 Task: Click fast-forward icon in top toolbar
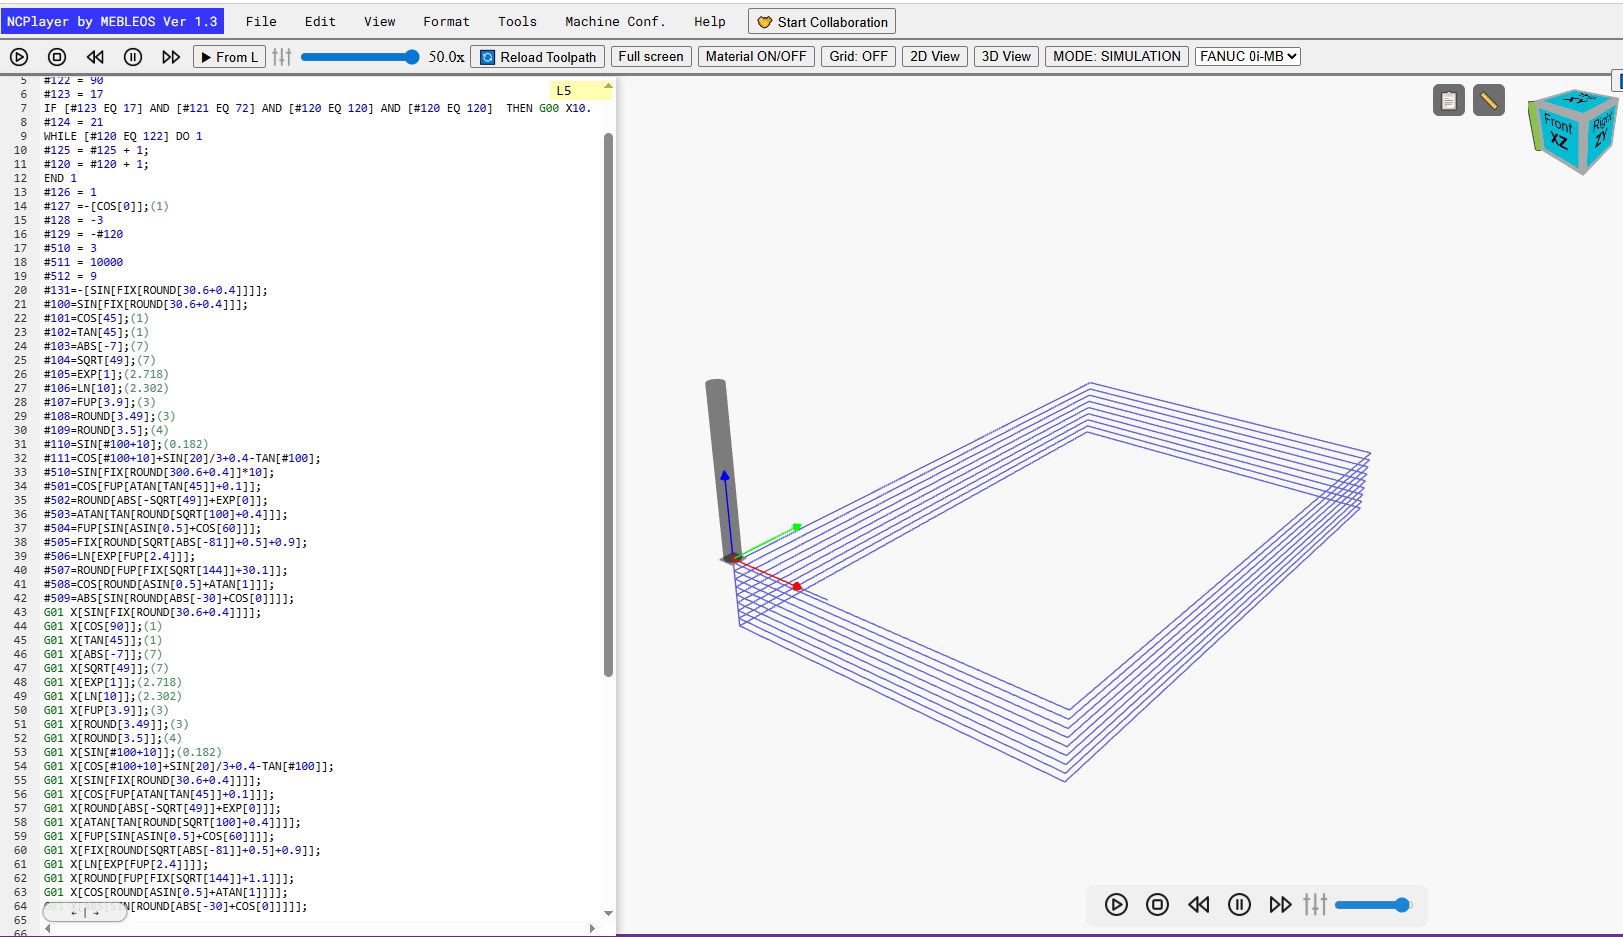click(x=171, y=57)
